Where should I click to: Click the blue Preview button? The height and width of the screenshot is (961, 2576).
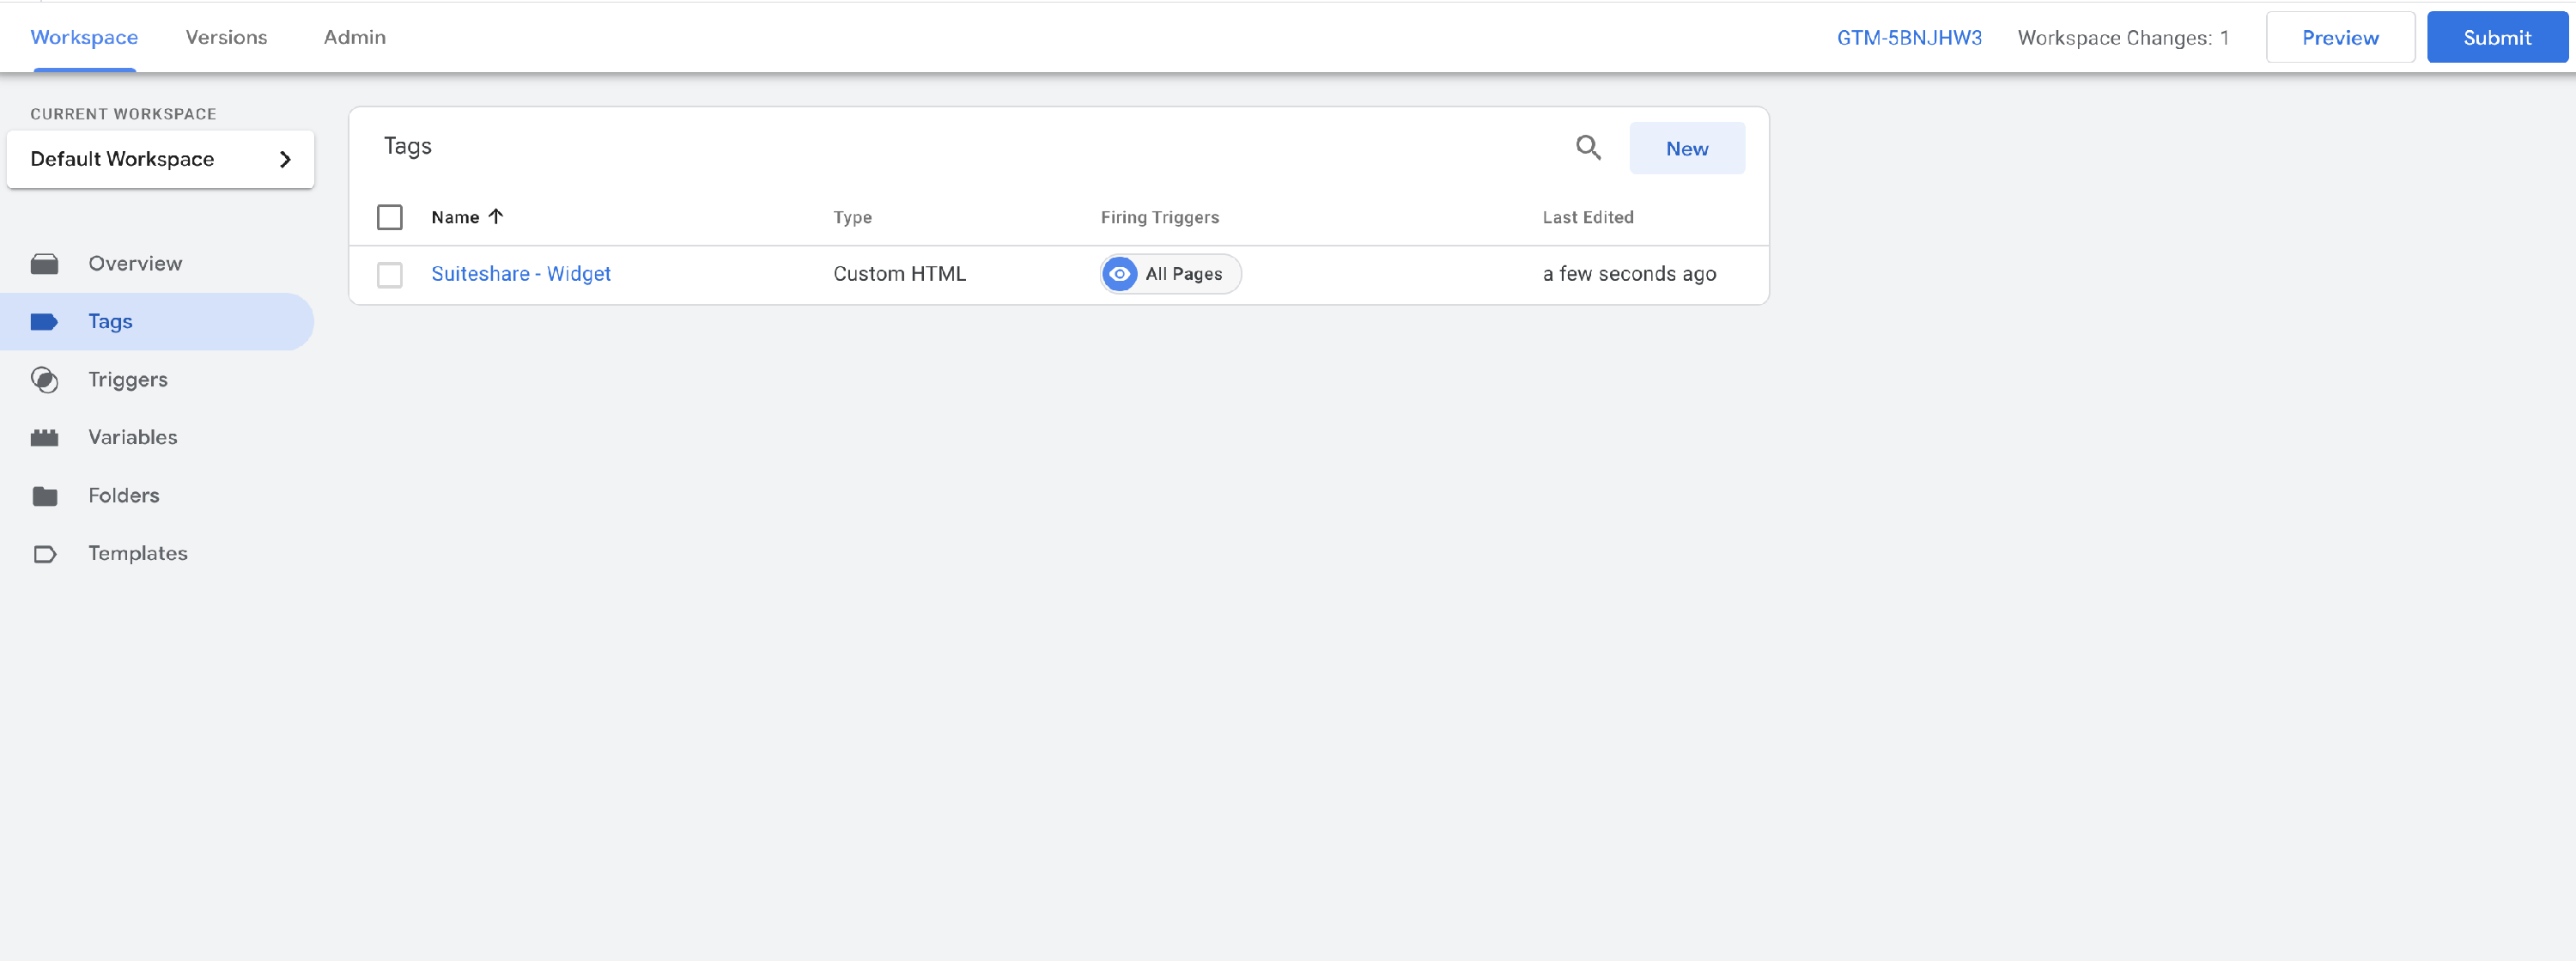2340,37
